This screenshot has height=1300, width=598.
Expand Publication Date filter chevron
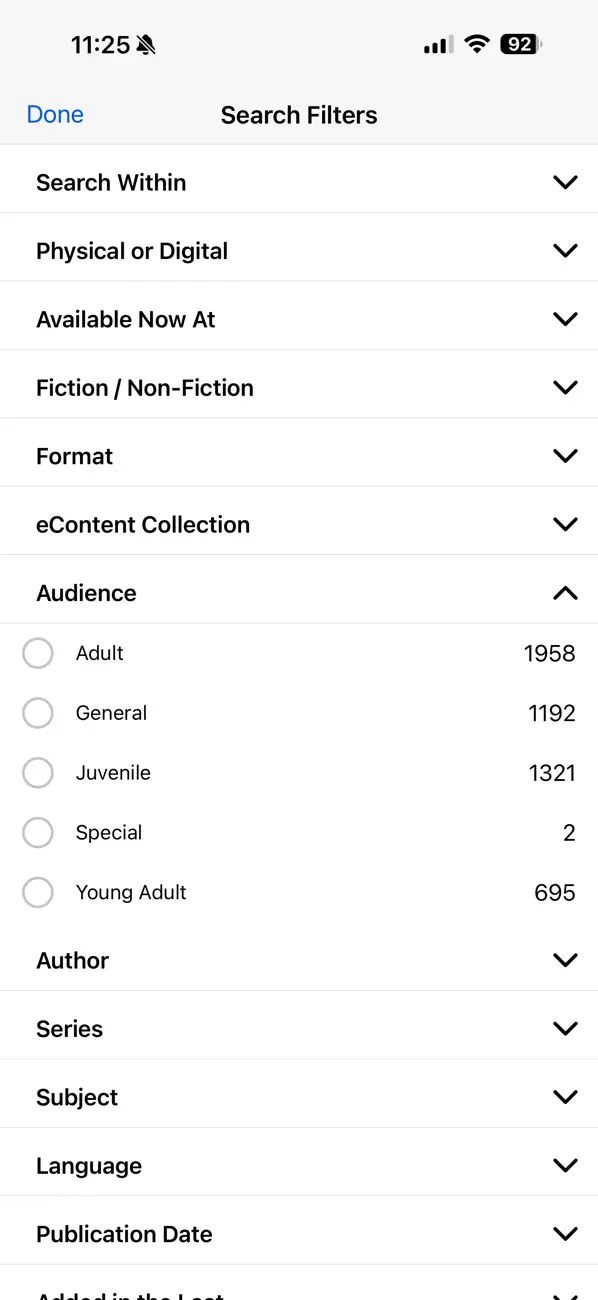[565, 1234]
